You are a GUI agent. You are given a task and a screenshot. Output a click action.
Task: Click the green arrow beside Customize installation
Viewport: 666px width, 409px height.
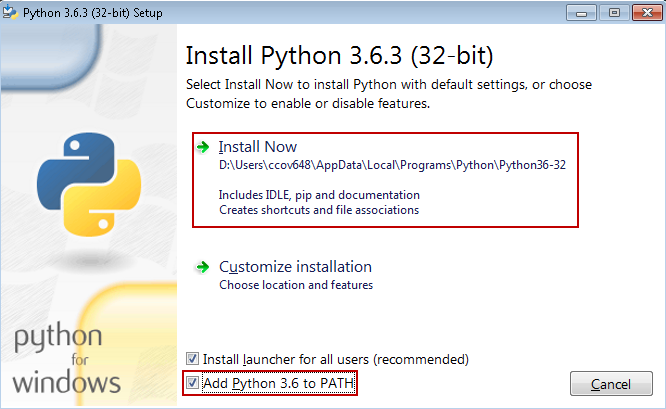click(x=203, y=267)
